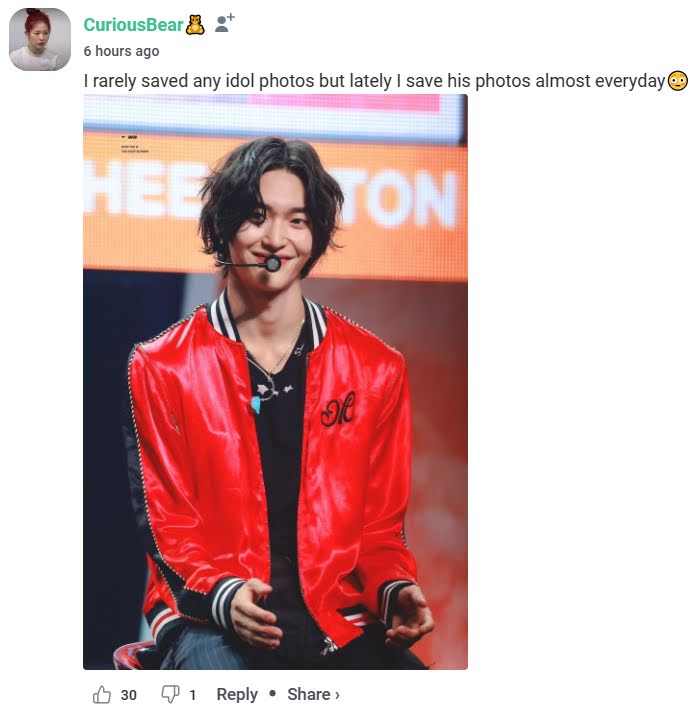This screenshot has width=698, height=711.
Task: Reply to CuriousBear's comment
Action: point(237,694)
